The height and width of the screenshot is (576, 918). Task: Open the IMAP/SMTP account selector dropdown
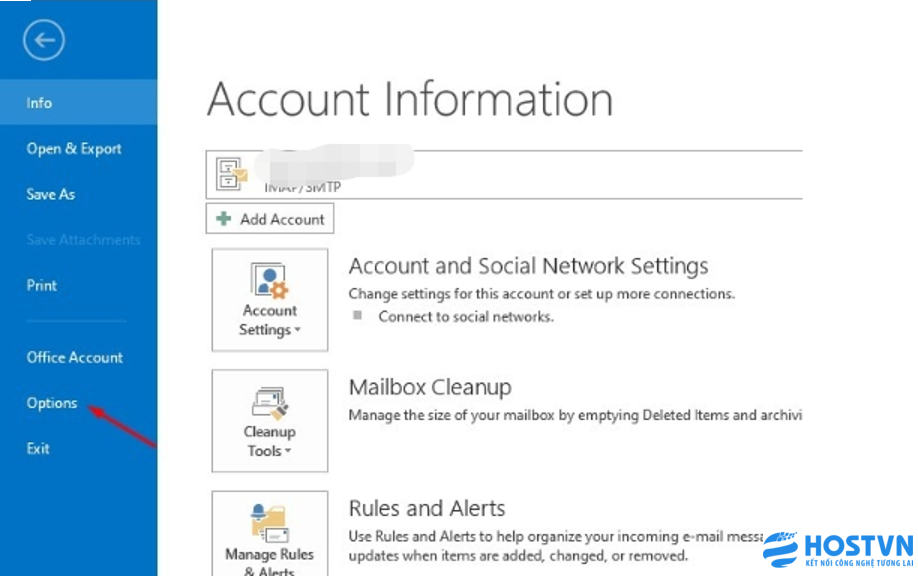505,175
